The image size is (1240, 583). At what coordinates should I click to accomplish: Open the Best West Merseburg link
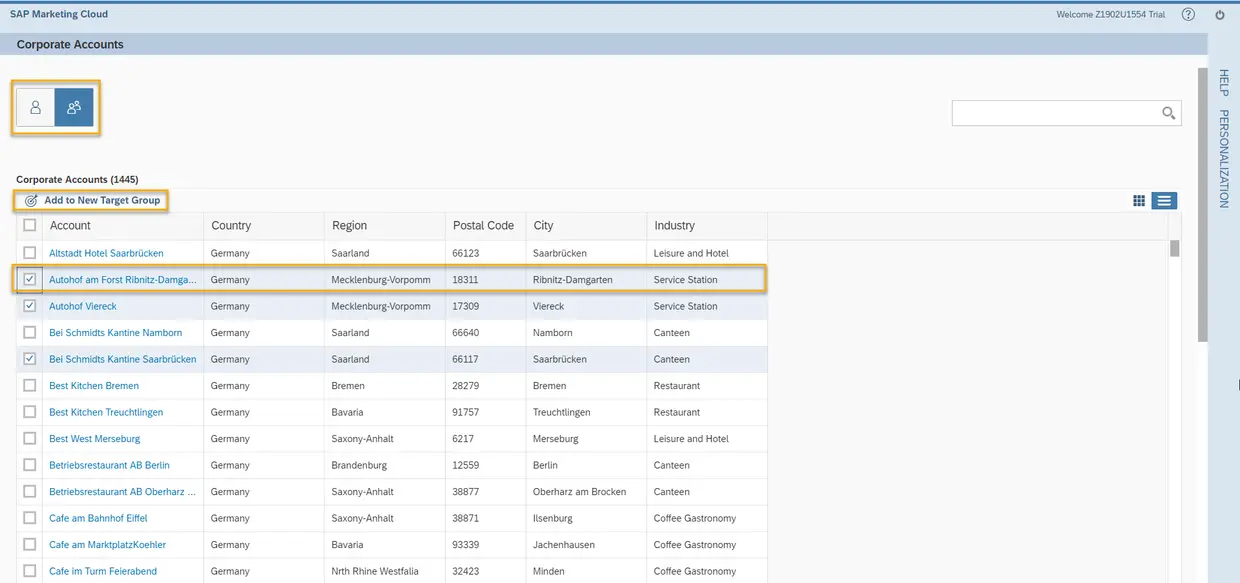(x=95, y=439)
